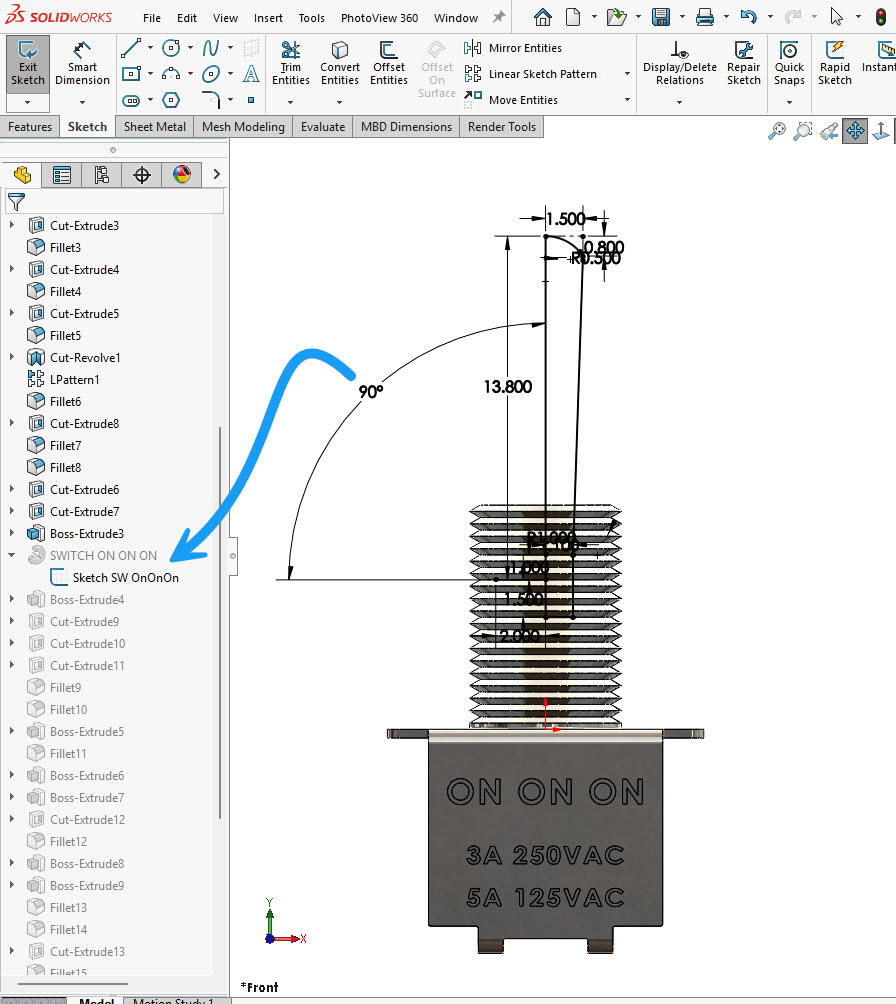Select the Smart Dimension tool
Viewport: 896px width, 1004px height.
[x=82, y=63]
